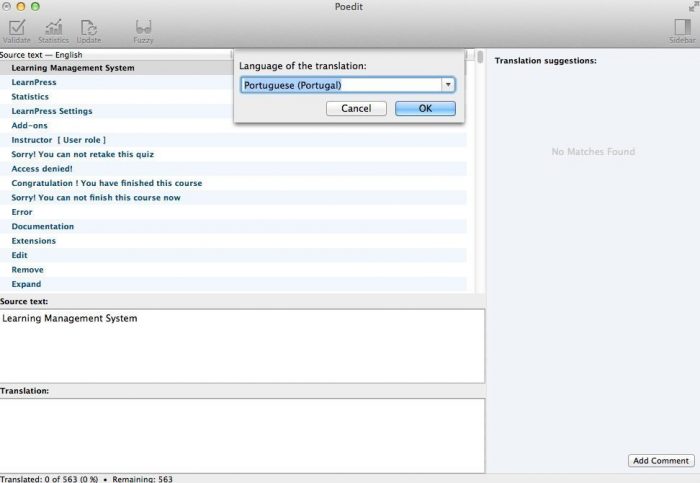
Task: Select the 'Edit' row
Action: (x=233, y=255)
